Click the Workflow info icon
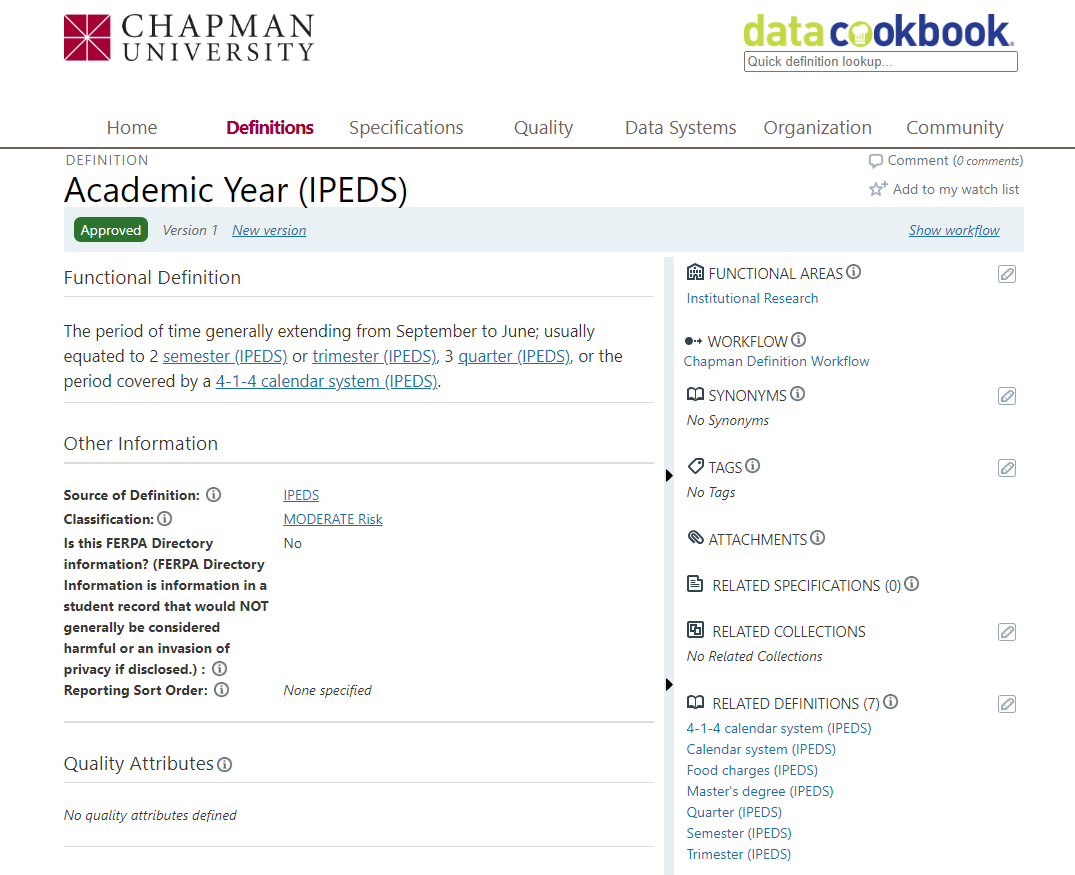1075x875 pixels. tap(798, 340)
